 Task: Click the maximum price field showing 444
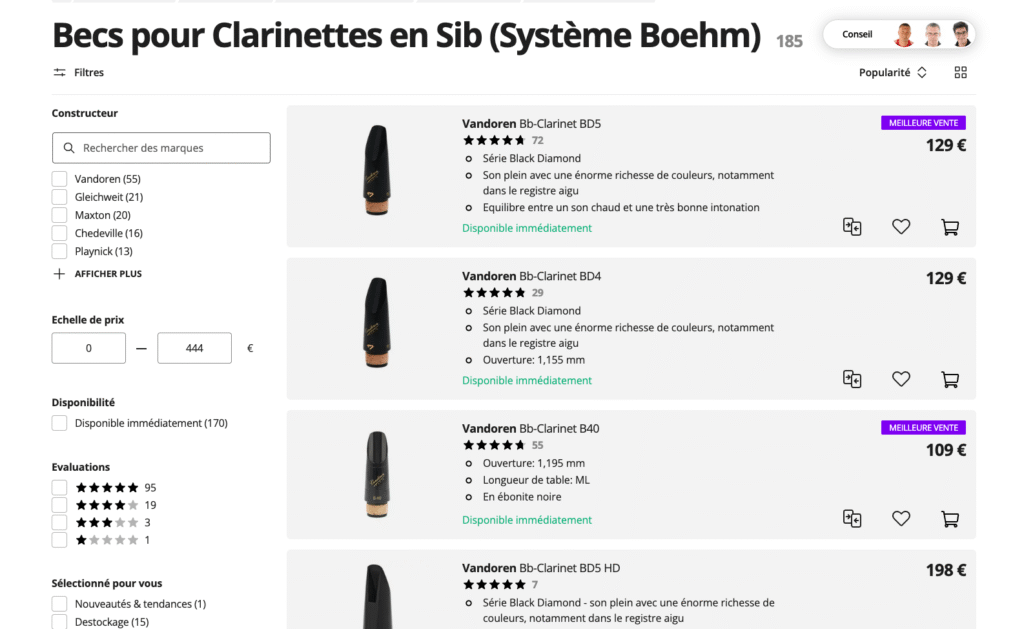click(194, 347)
